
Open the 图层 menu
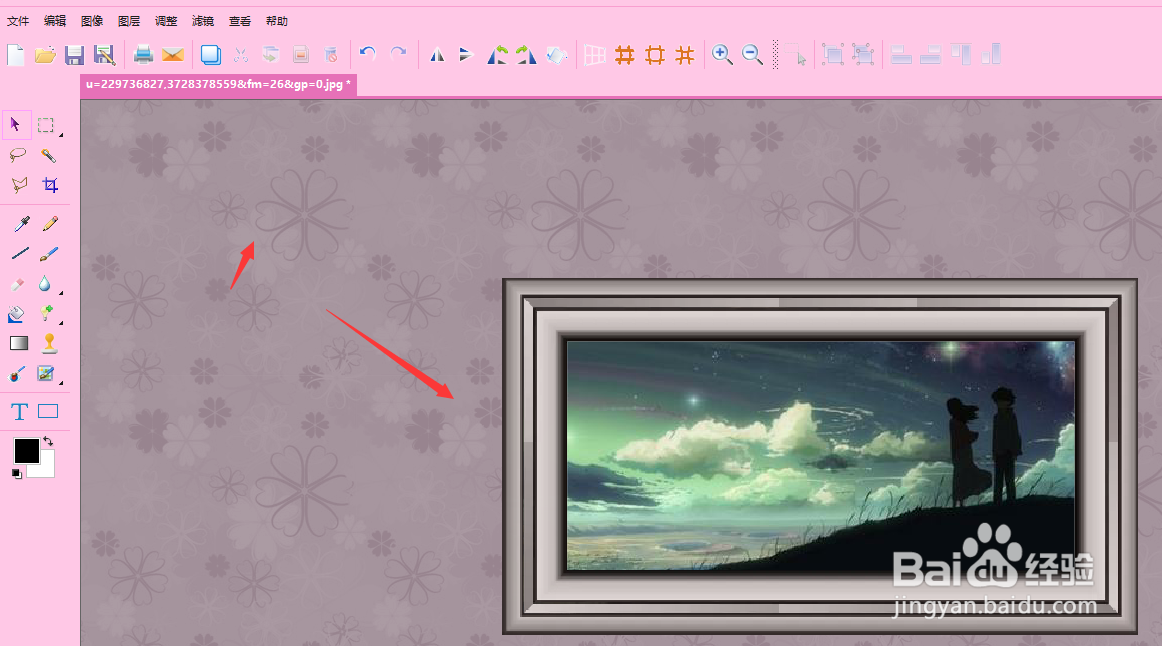(129, 21)
